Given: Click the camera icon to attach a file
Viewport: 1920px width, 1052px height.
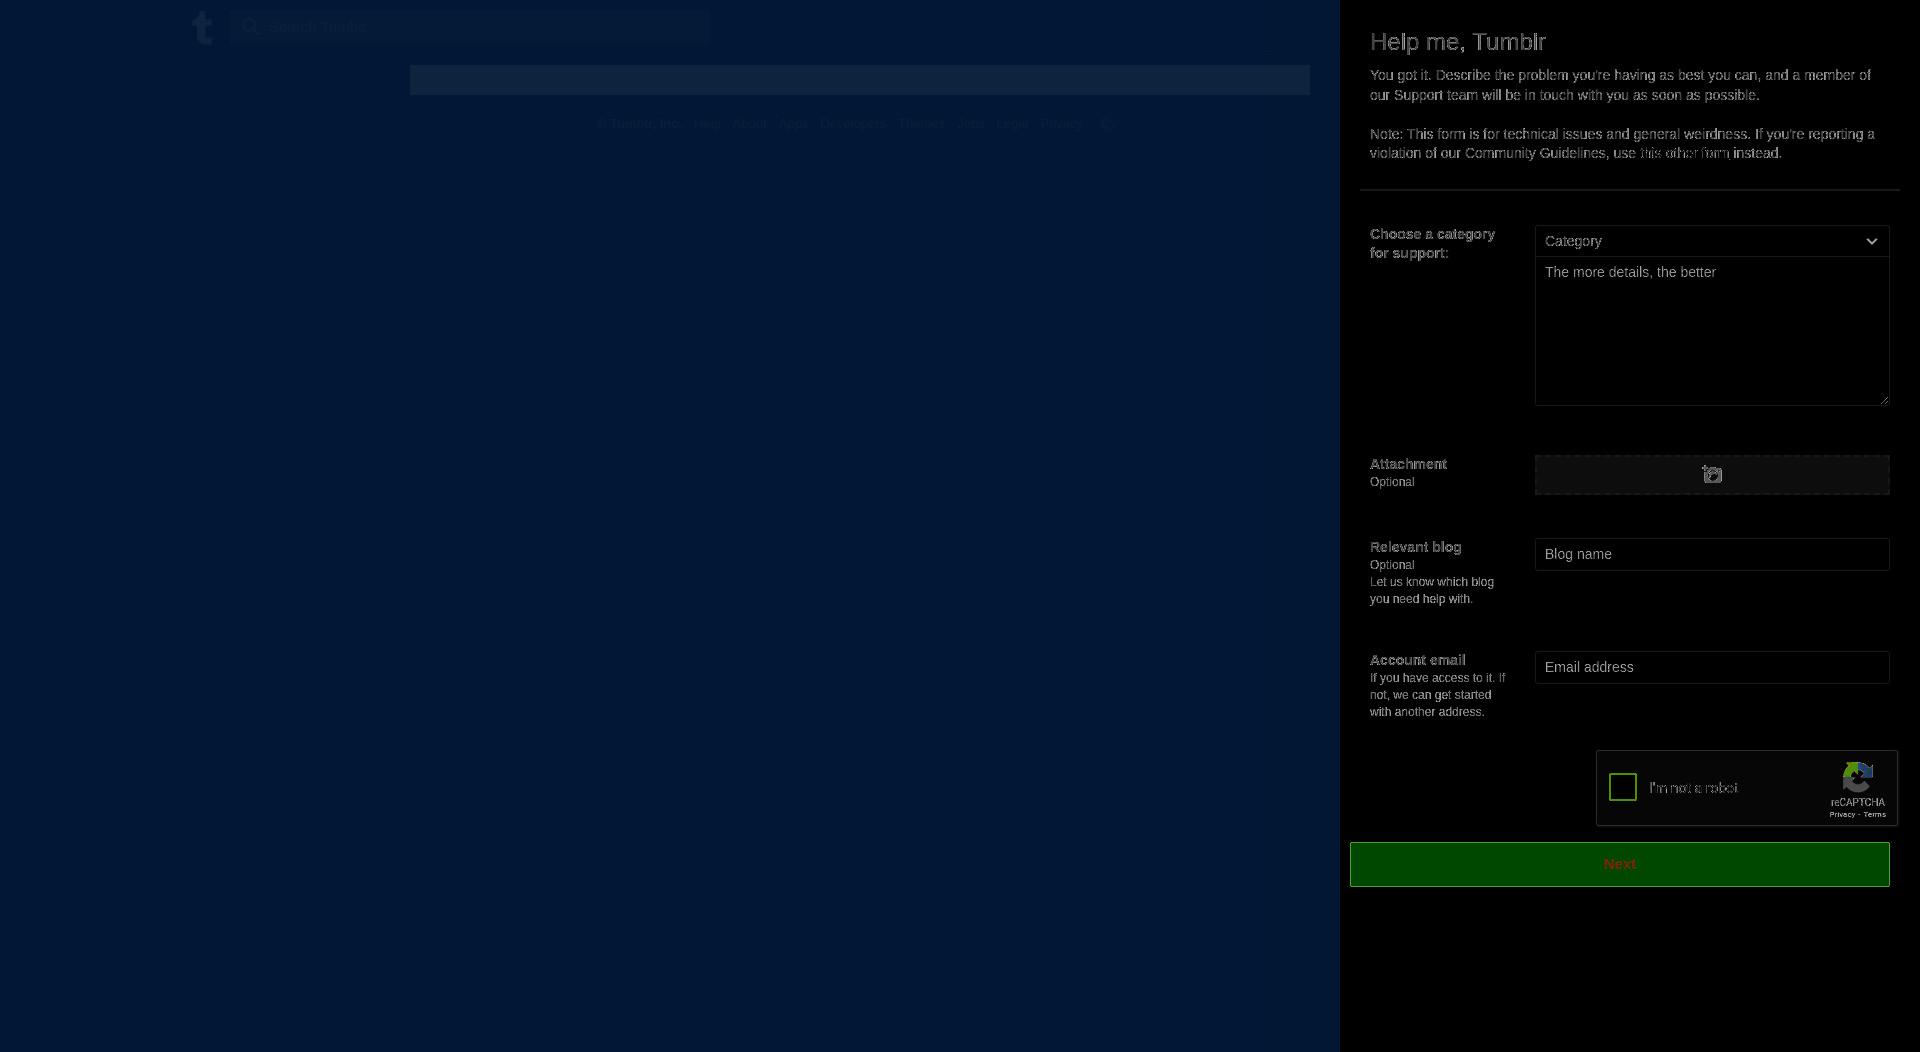Looking at the screenshot, I should tap(1712, 475).
